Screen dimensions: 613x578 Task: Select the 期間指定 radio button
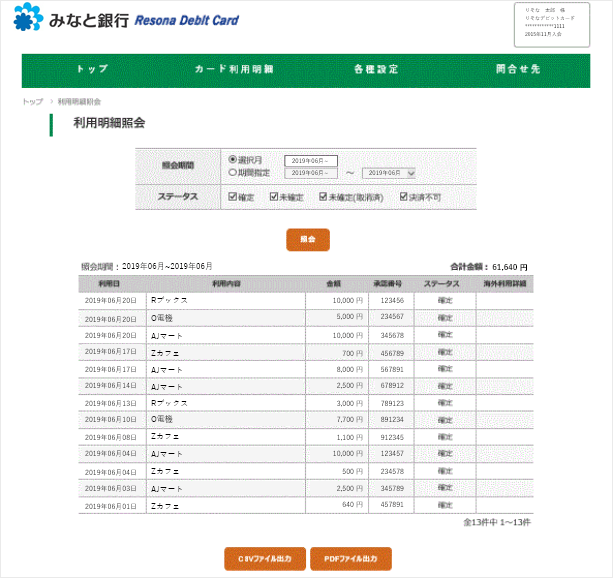coord(233,172)
